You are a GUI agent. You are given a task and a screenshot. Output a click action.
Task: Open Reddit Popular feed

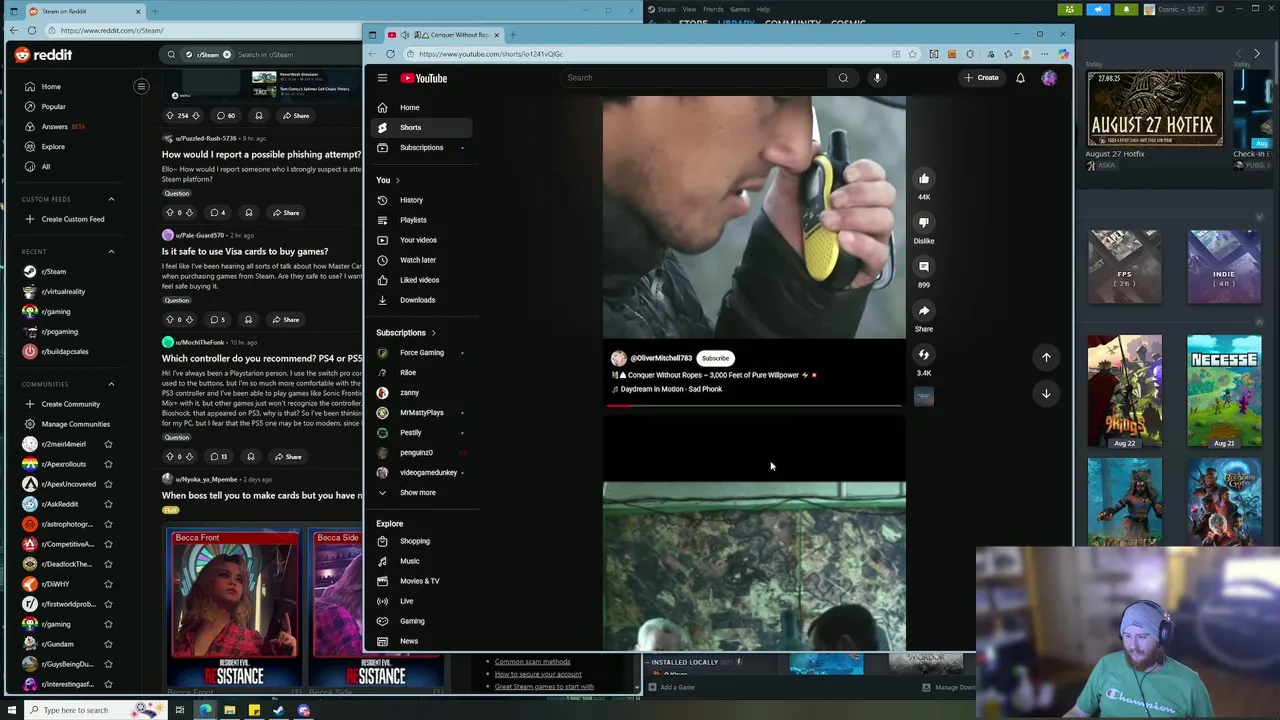[53, 107]
